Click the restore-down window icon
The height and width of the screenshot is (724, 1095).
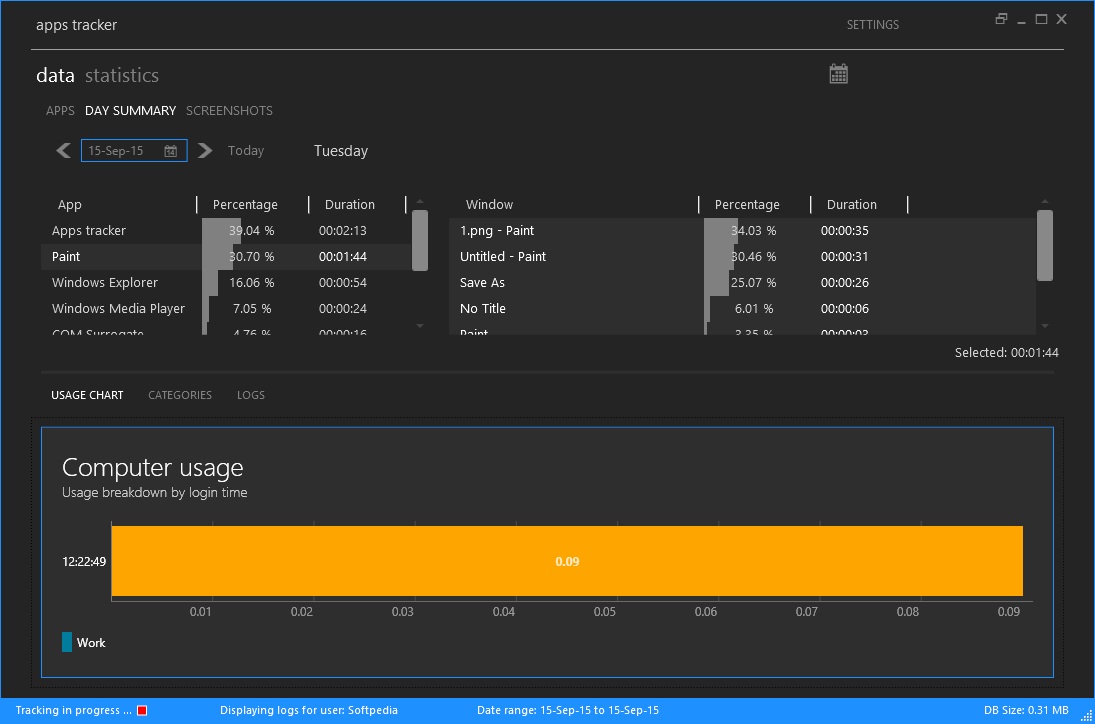(1001, 20)
